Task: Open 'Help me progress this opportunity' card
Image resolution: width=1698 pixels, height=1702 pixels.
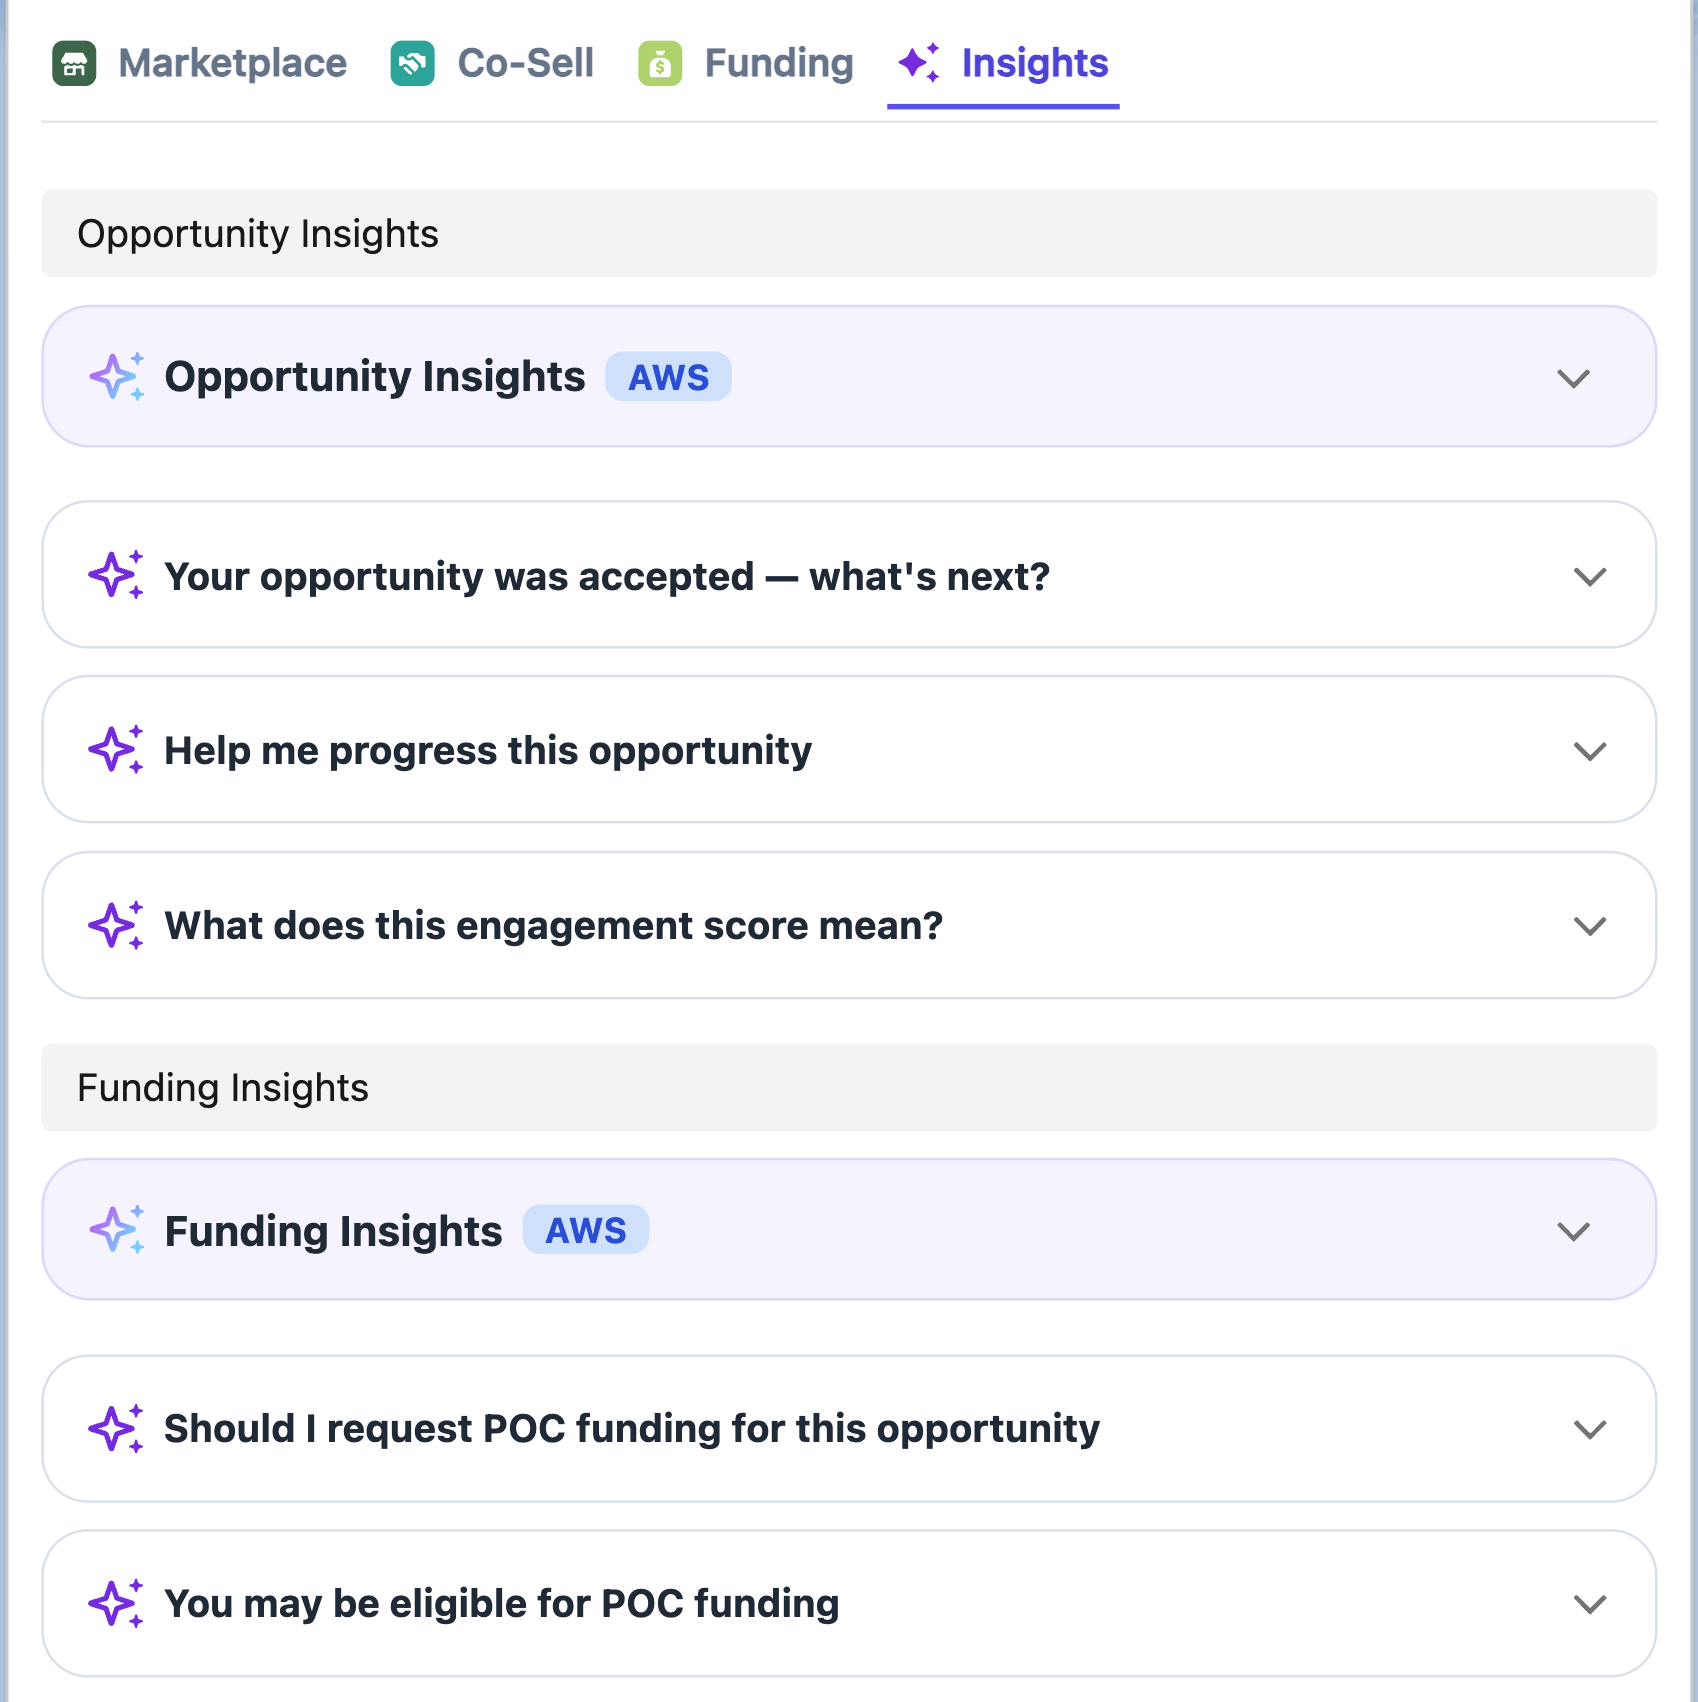Action: [488, 750]
